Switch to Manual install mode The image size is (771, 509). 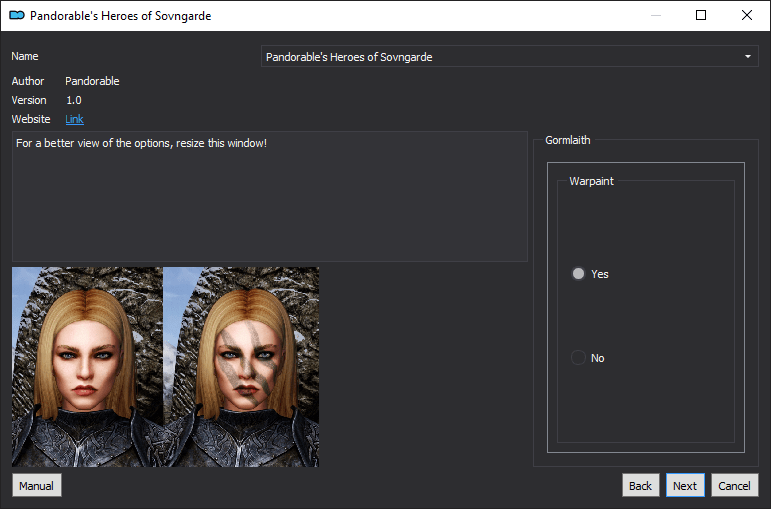(36, 485)
